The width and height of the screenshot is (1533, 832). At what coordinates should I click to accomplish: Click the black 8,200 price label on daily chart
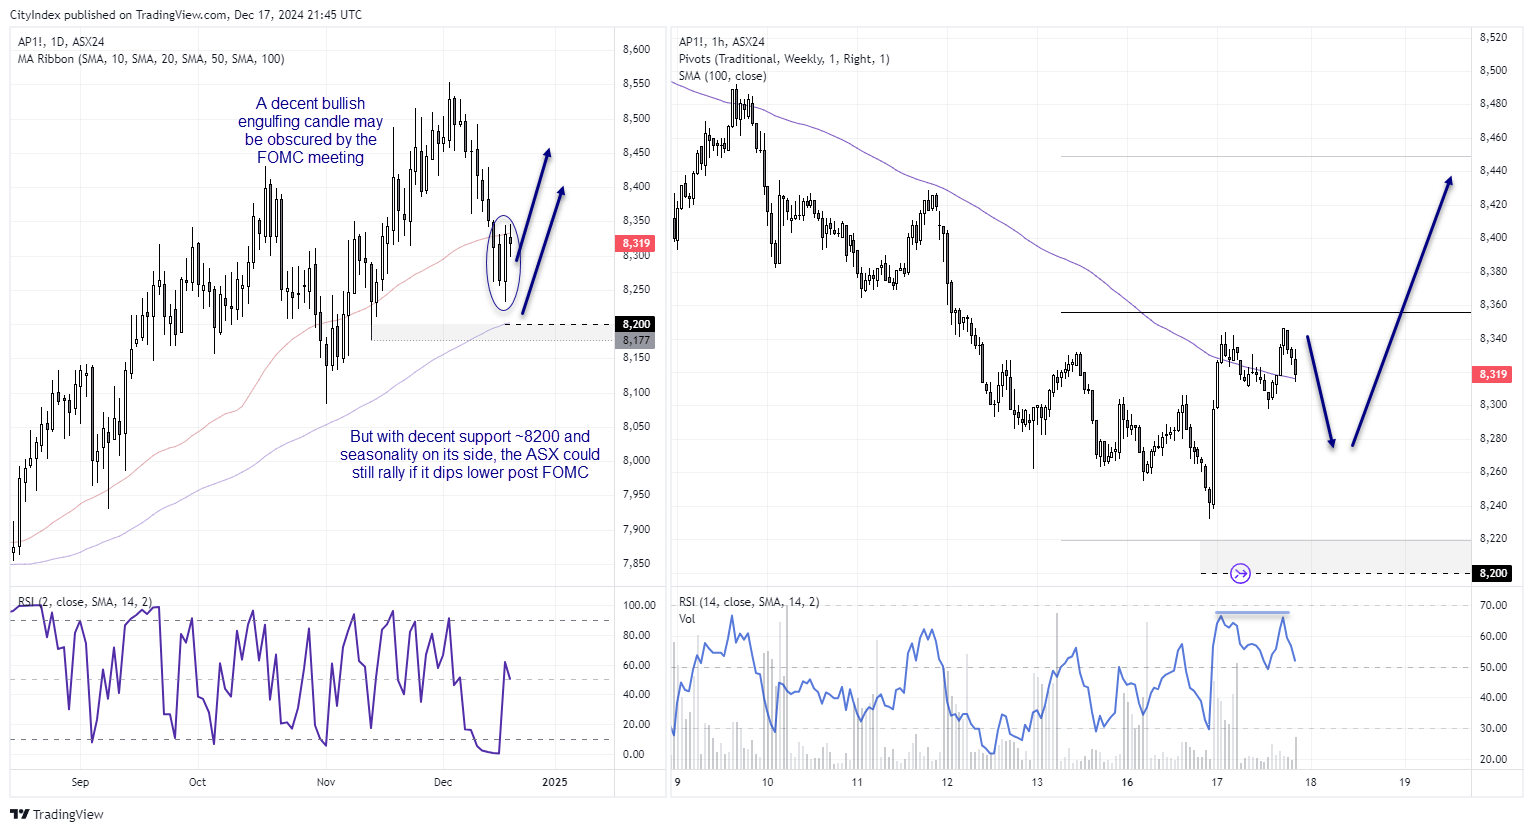coord(636,324)
